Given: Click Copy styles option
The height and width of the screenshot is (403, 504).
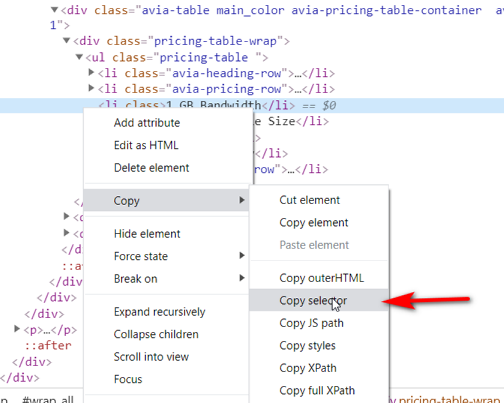Looking at the screenshot, I should pos(319,345).
